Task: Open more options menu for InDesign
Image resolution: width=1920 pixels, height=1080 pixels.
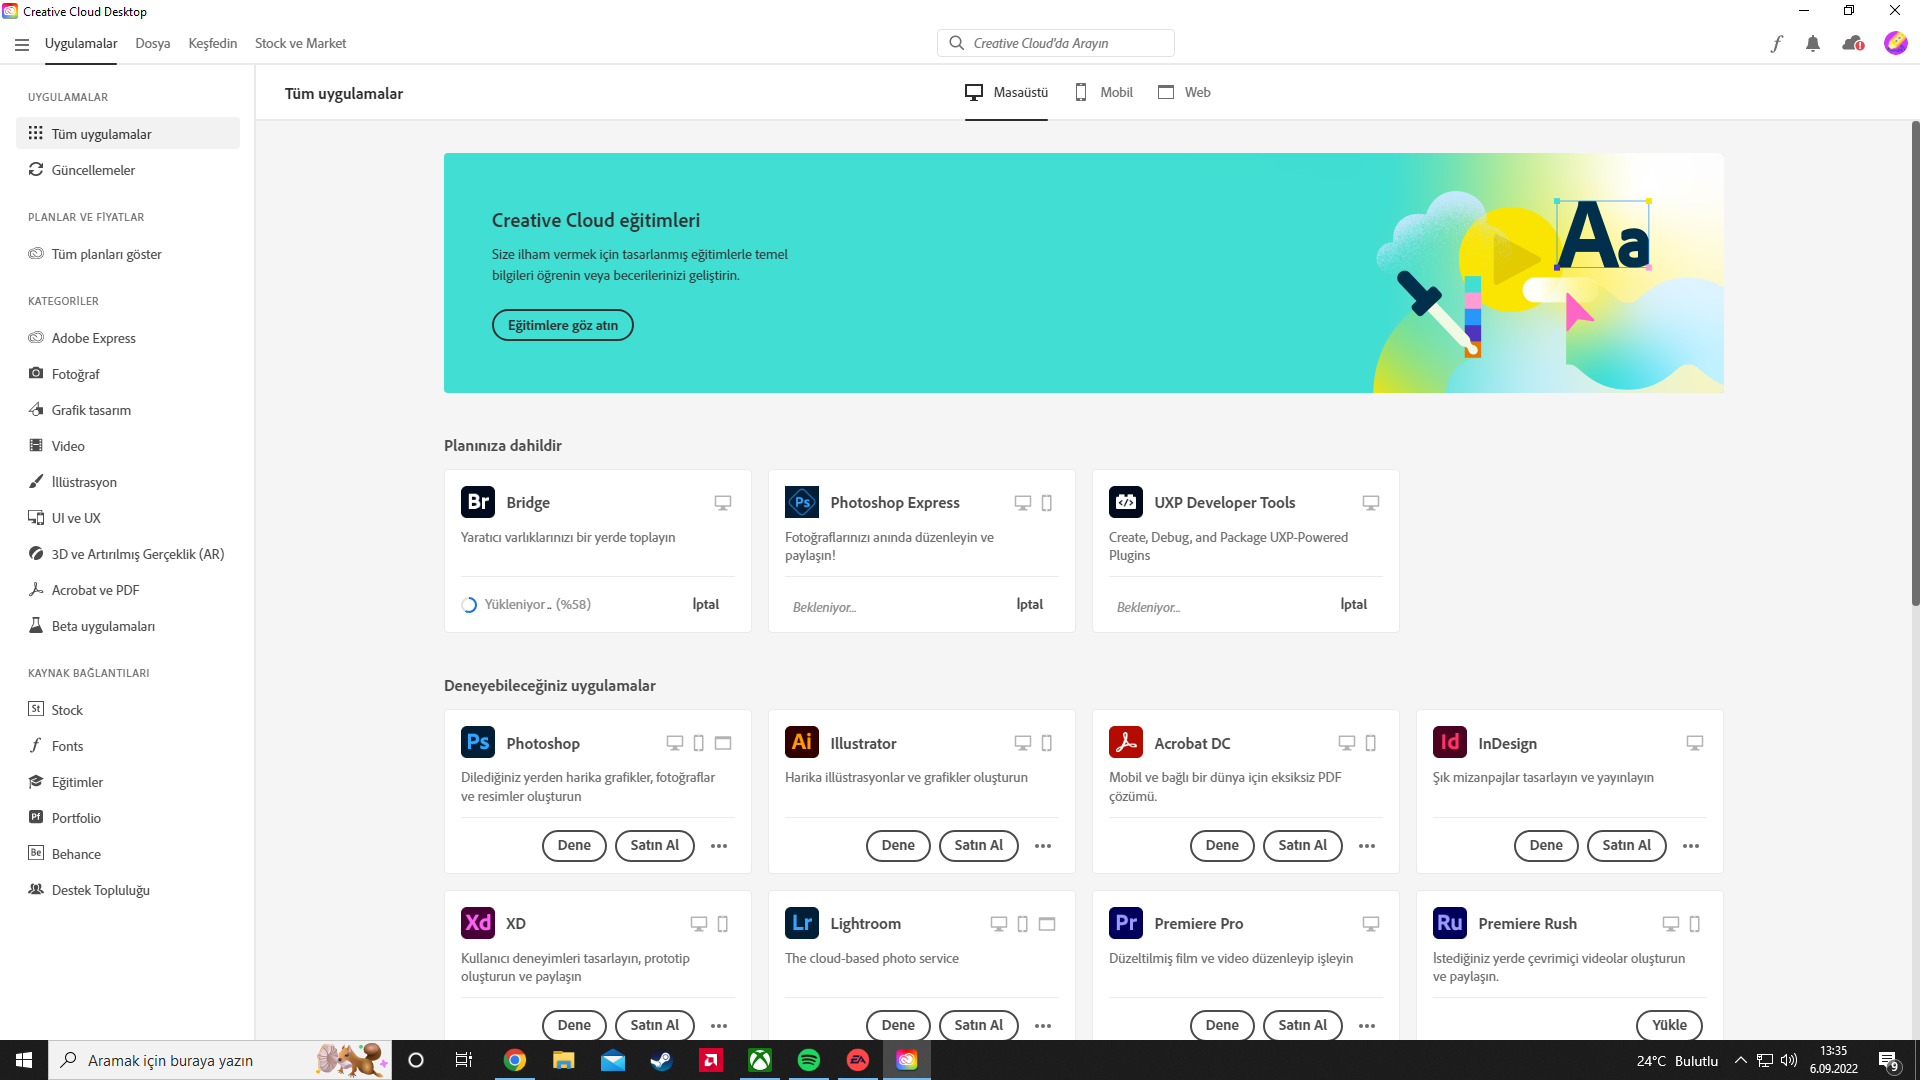Action: click(x=1691, y=846)
